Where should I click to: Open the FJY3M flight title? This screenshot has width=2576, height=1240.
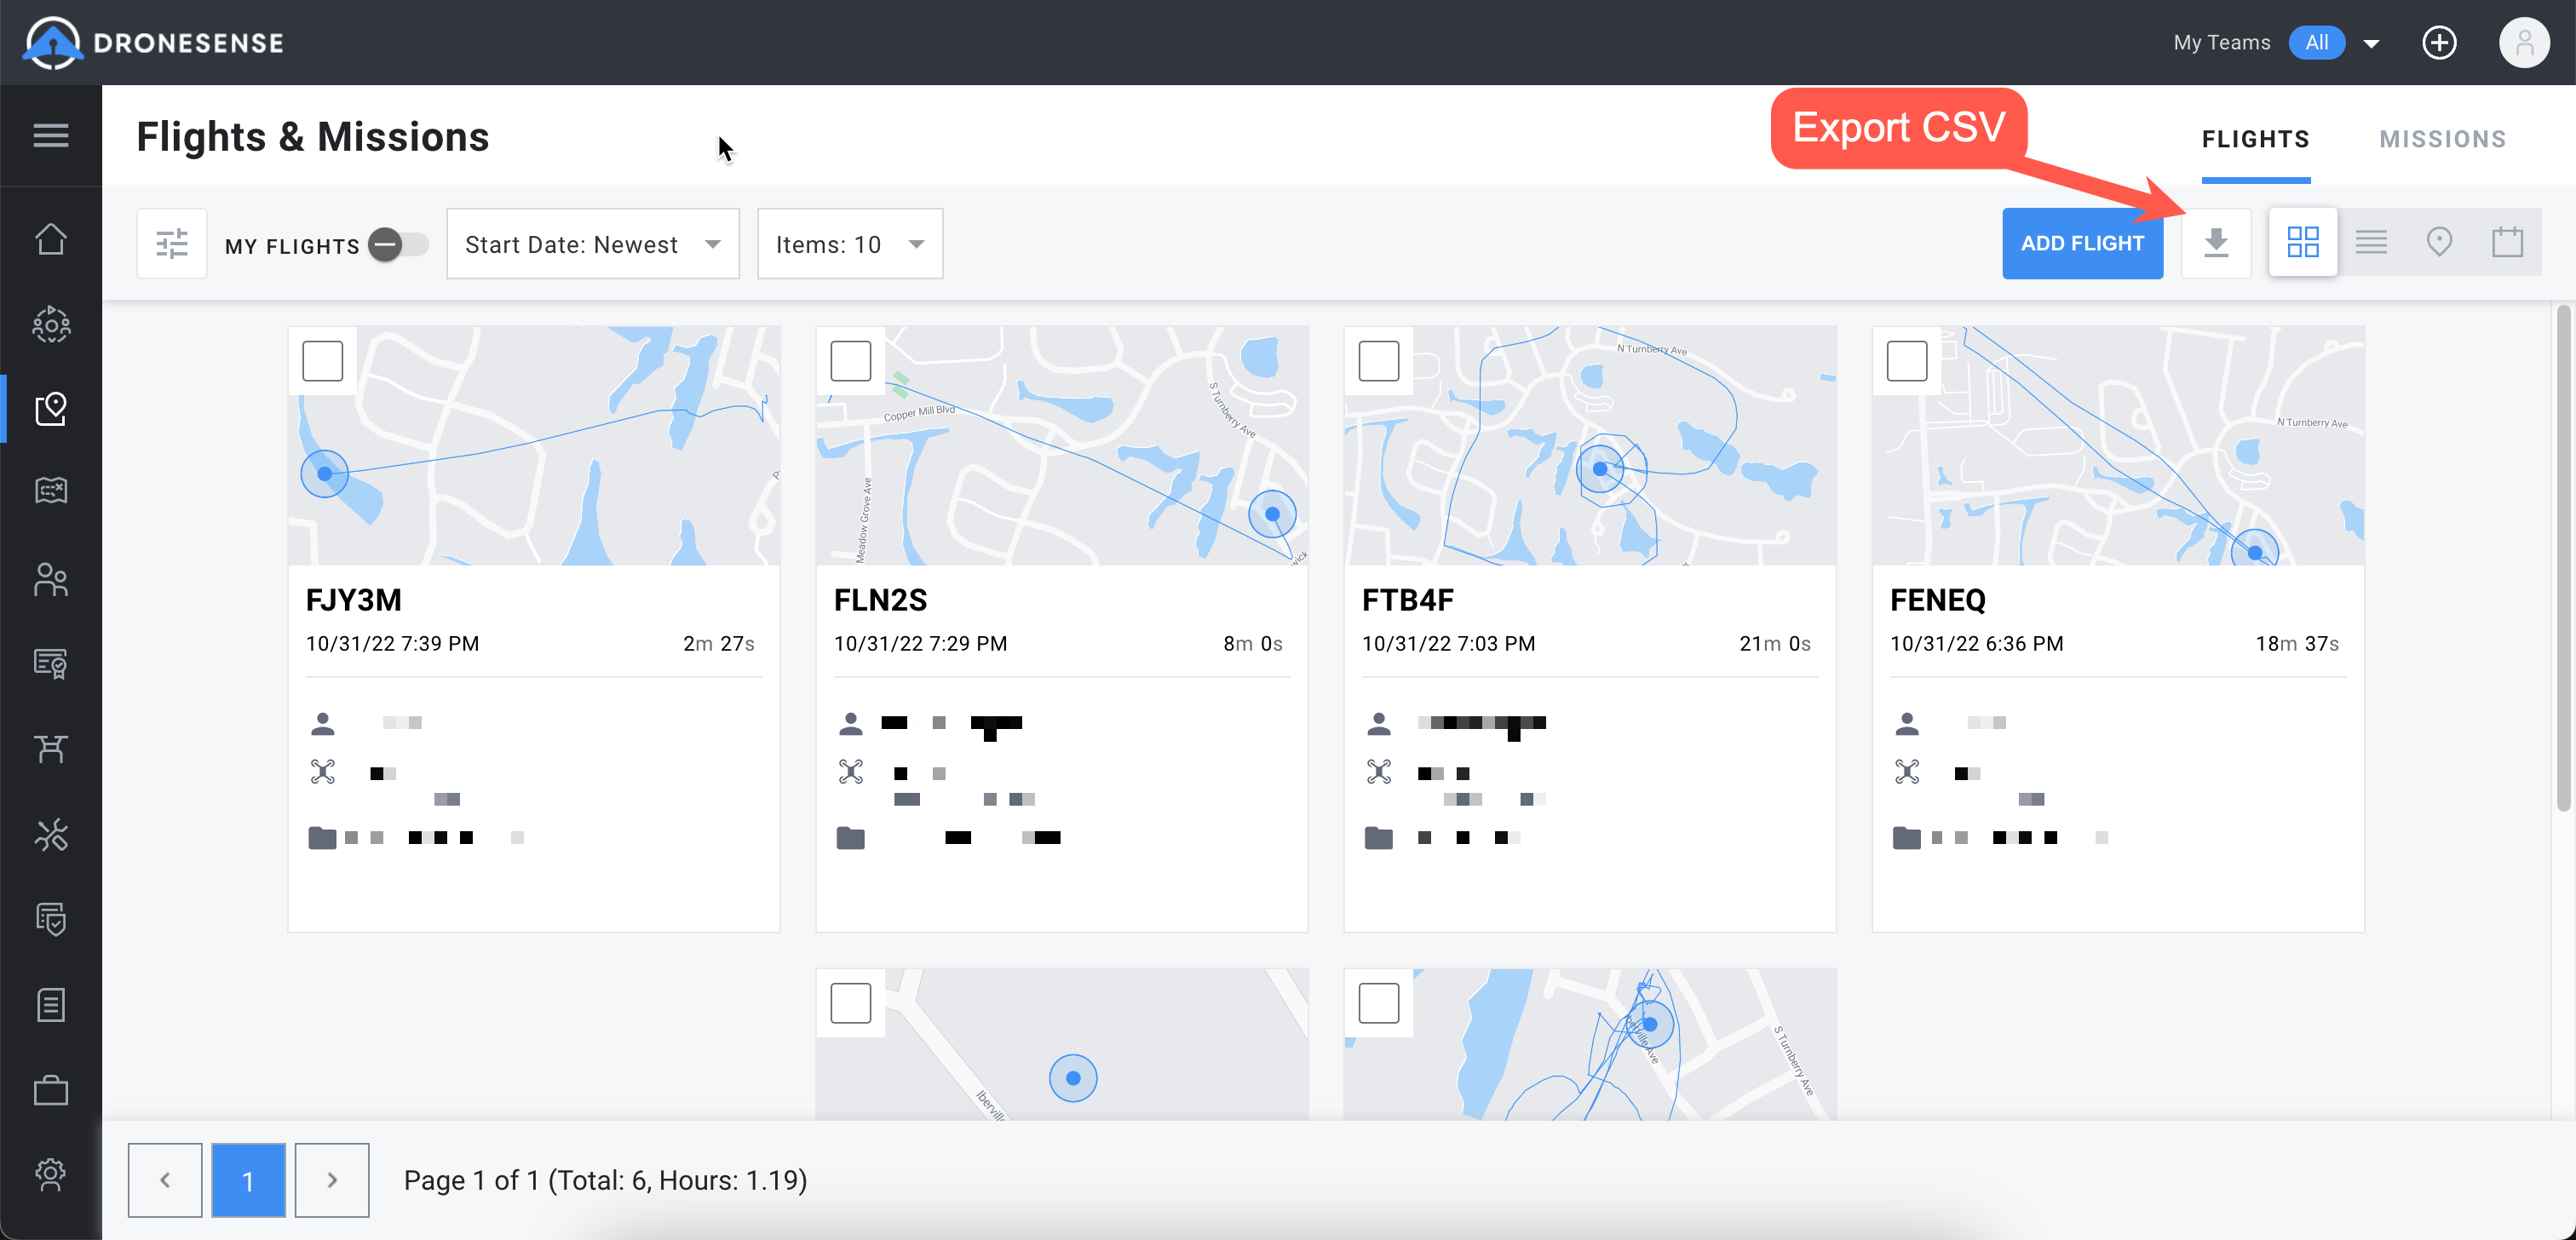(x=354, y=600)
